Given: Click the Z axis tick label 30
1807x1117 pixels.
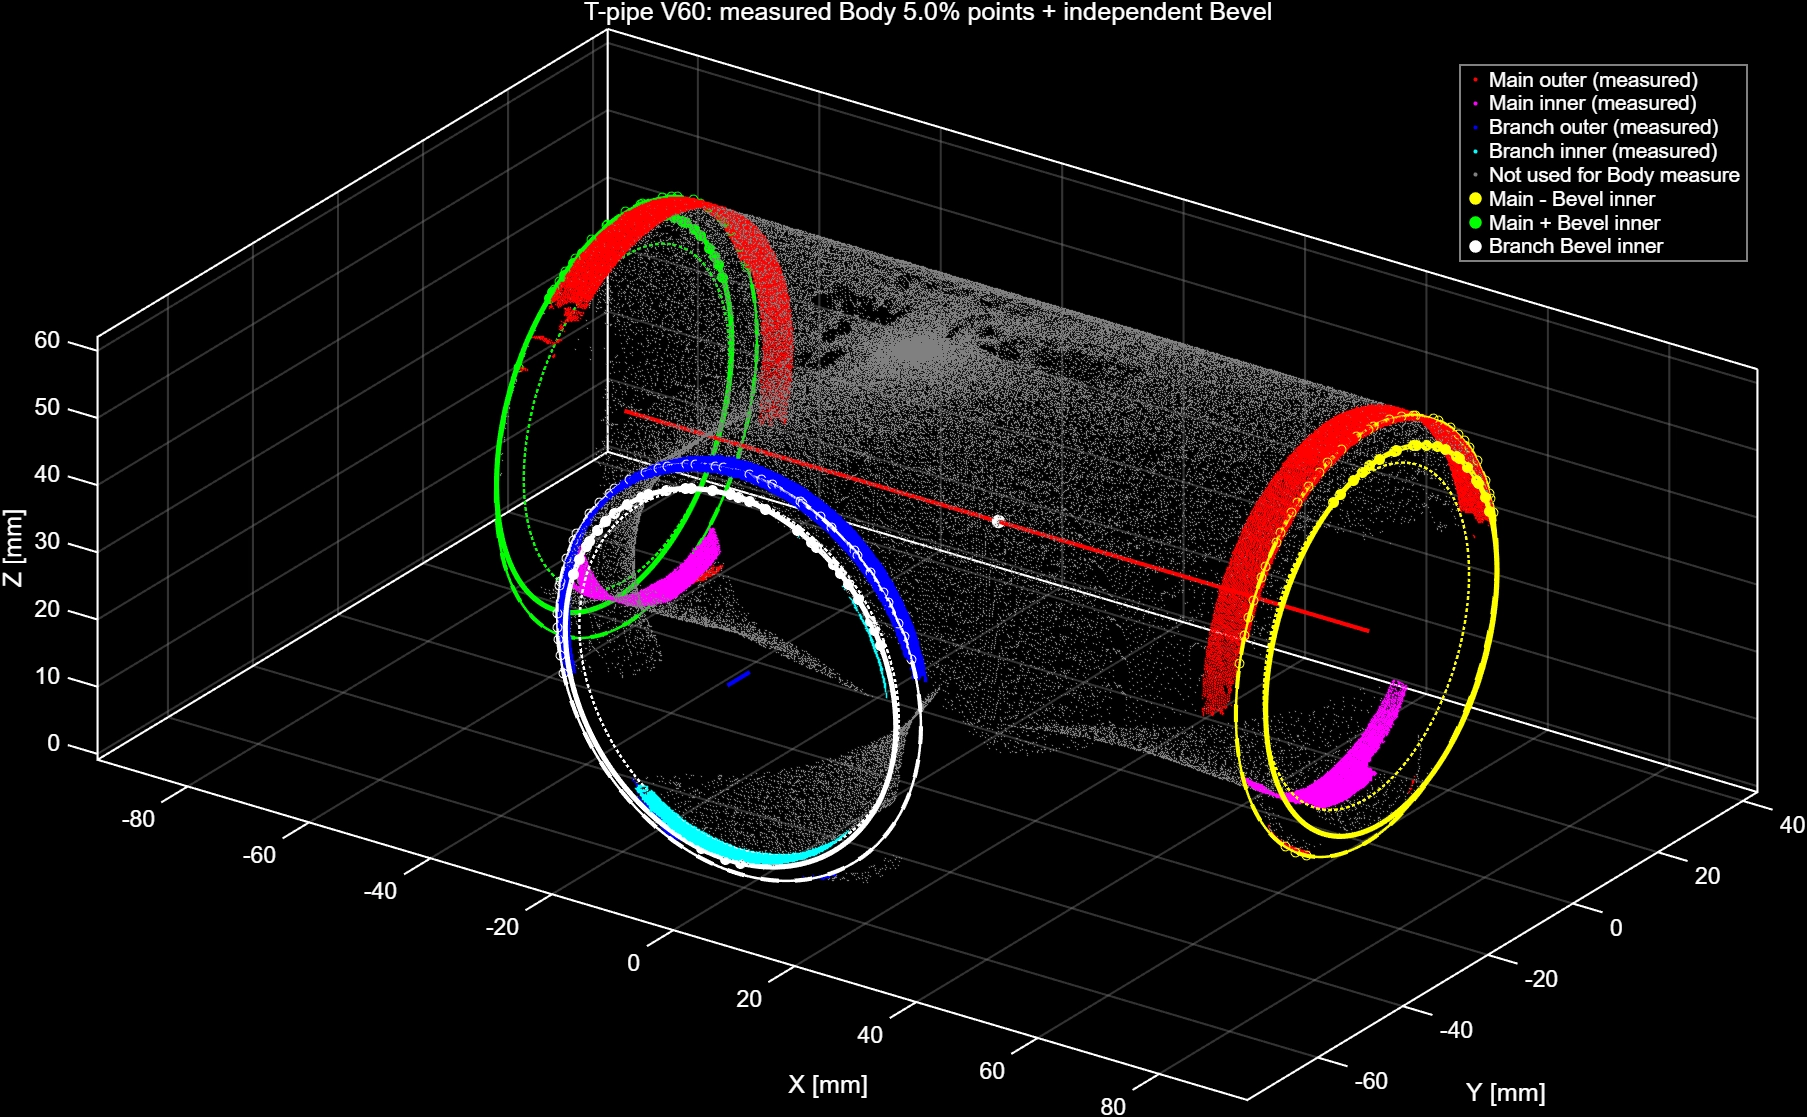Looking at the screenshot, I should [x=47, y=541].
